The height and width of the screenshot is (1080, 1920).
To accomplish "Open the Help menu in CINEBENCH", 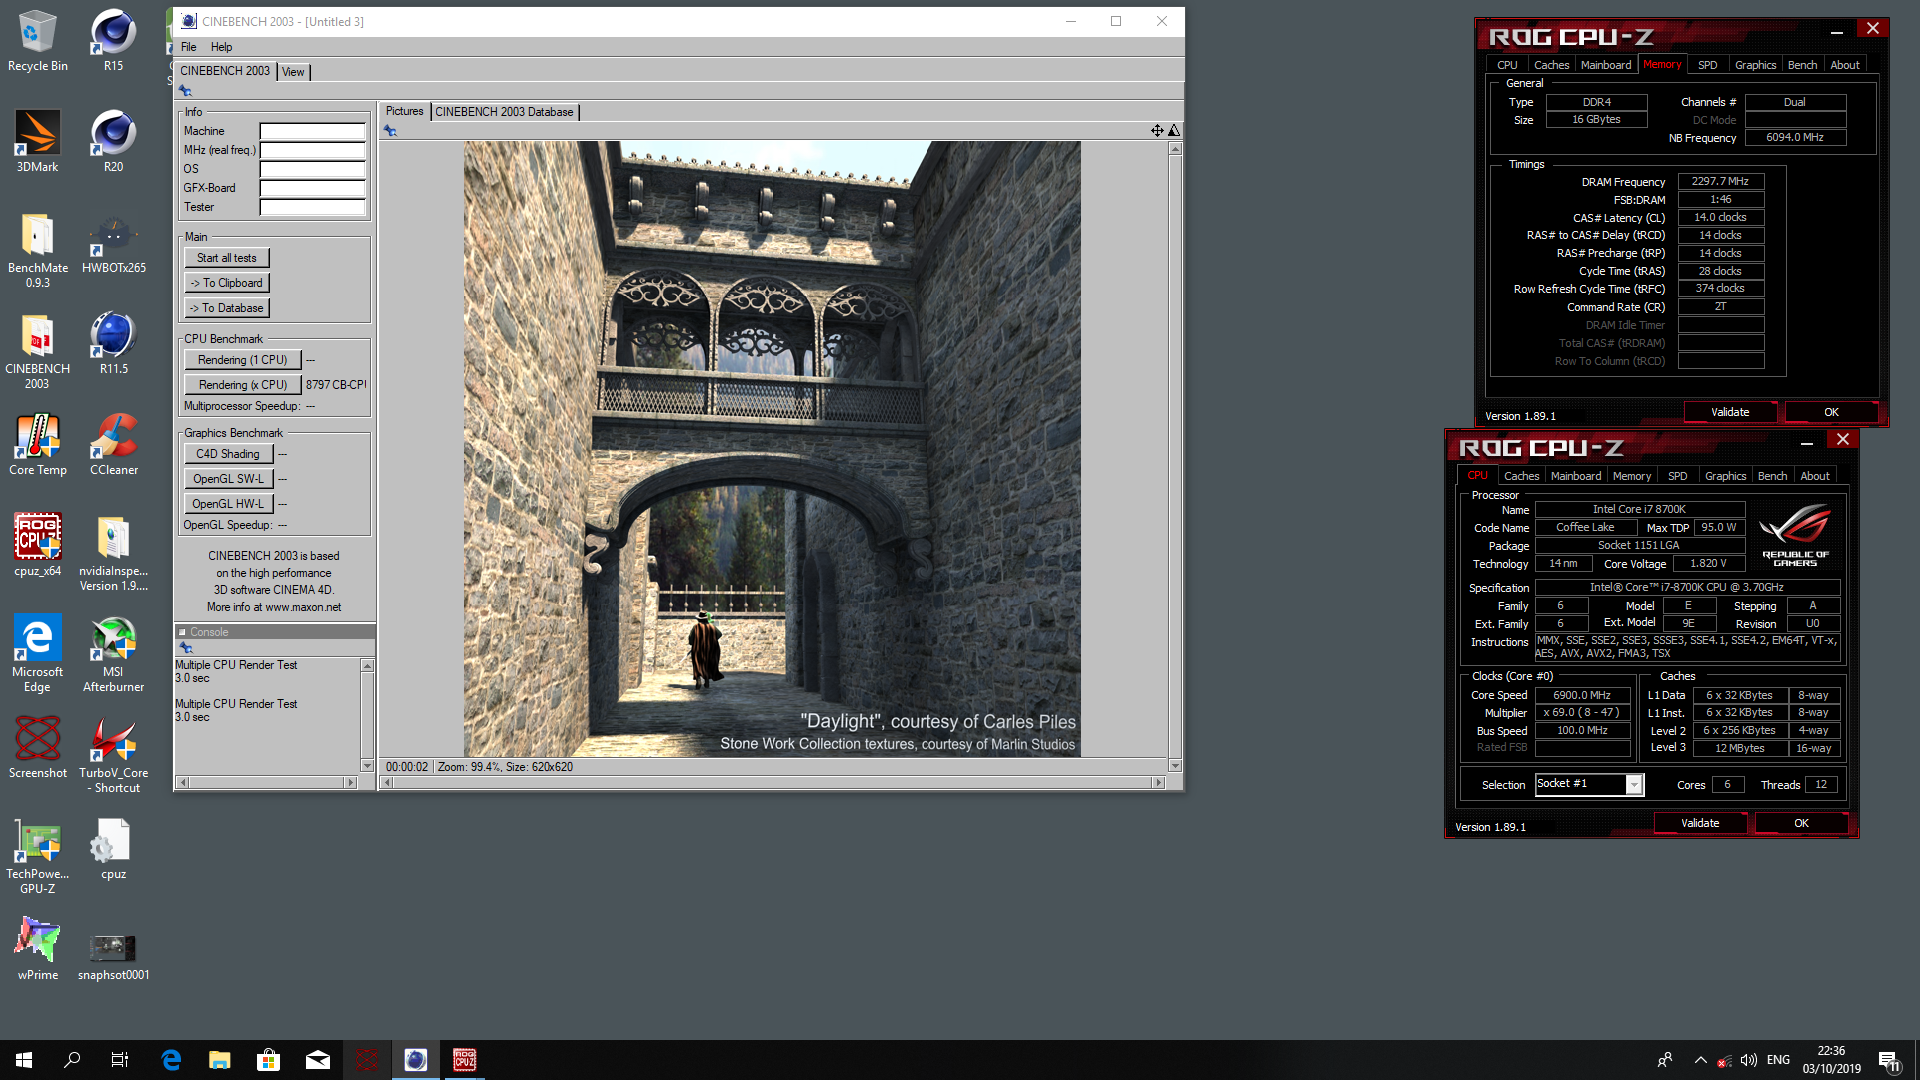I will (x=221, y=47).
